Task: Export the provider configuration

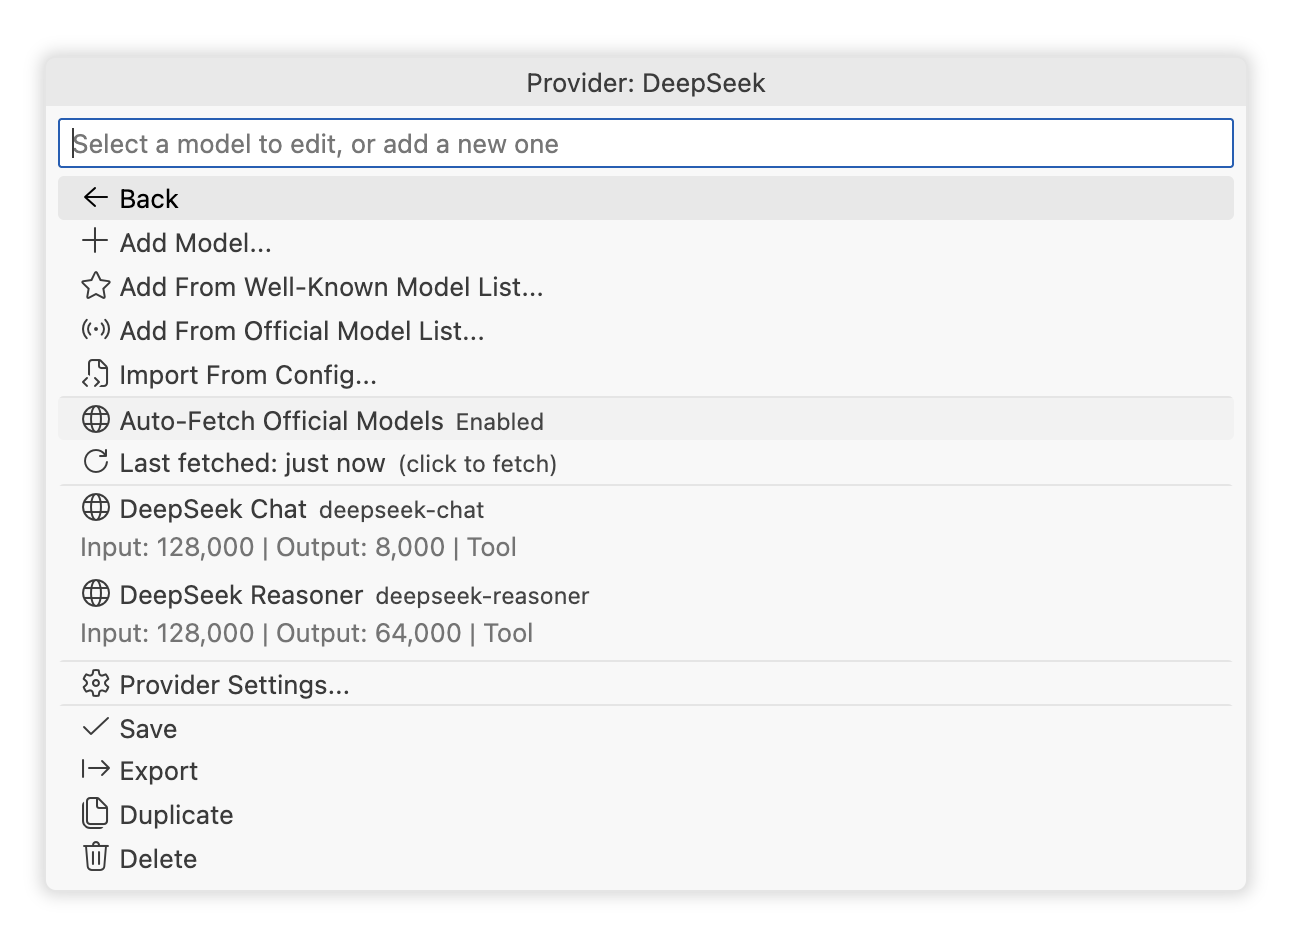Action: pyautogui.click(x=646, y=770)
